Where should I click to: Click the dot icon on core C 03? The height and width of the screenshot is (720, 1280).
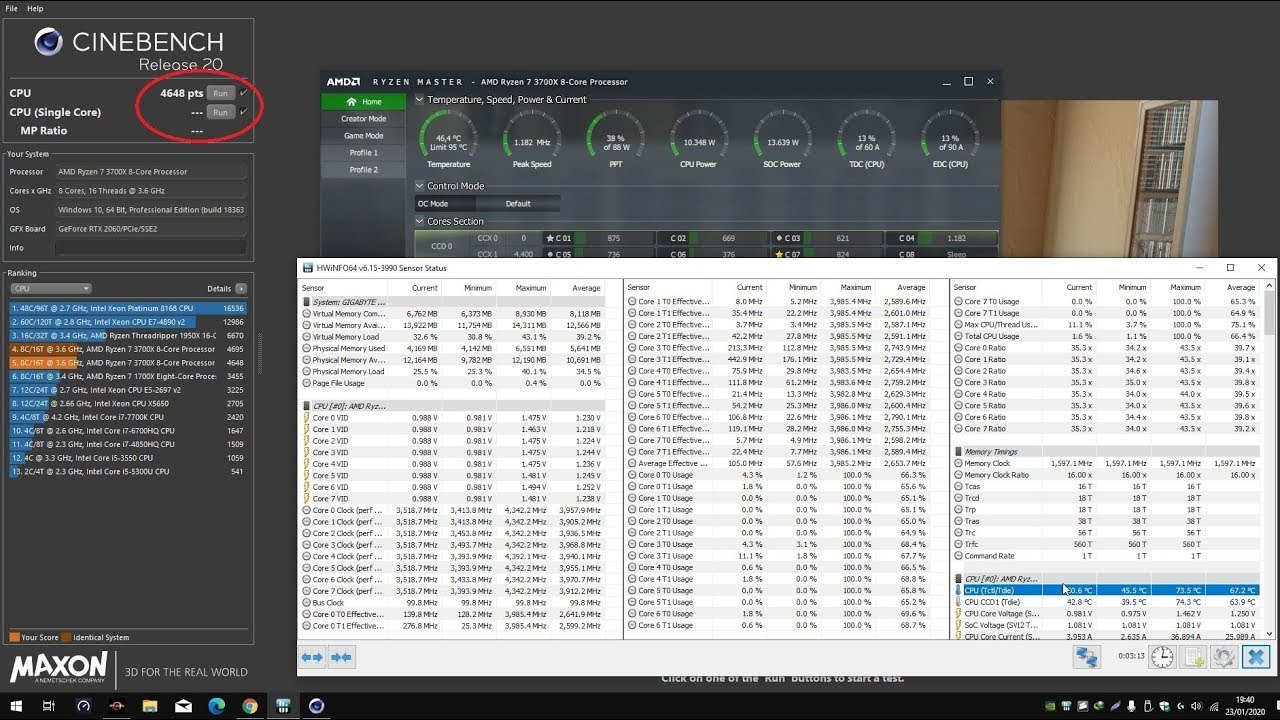[x=780, y=238]
